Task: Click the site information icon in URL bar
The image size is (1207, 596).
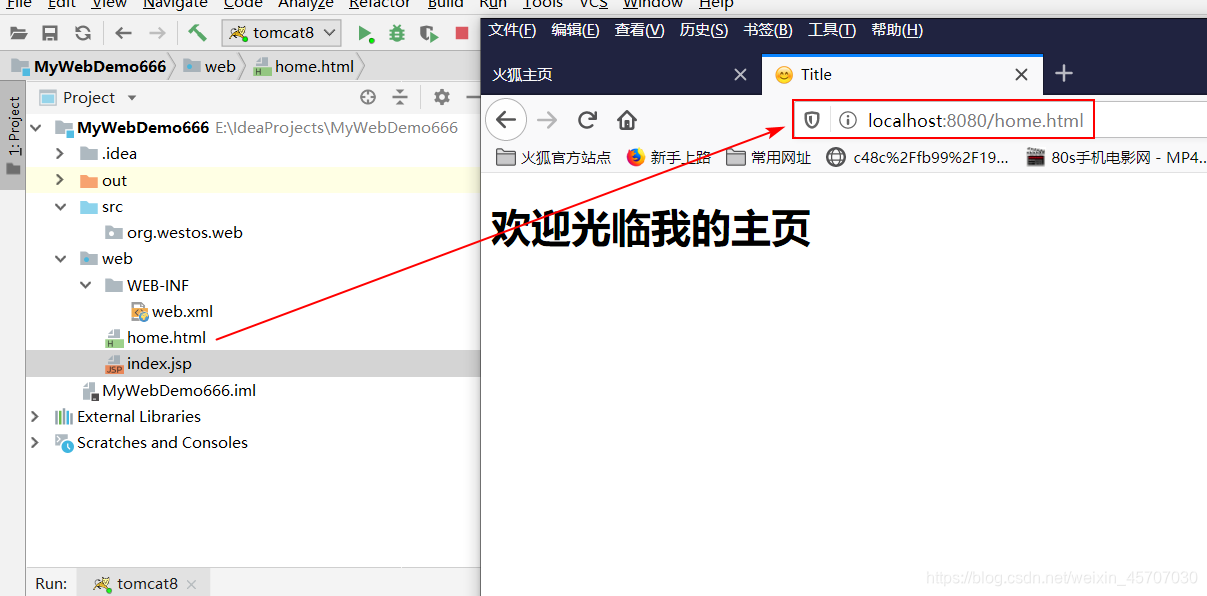Action: (848, 121)
